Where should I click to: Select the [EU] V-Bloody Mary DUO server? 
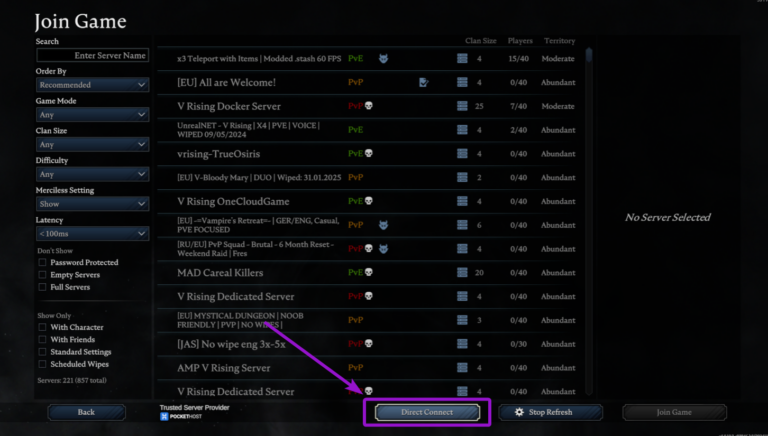tap(369, 177)
